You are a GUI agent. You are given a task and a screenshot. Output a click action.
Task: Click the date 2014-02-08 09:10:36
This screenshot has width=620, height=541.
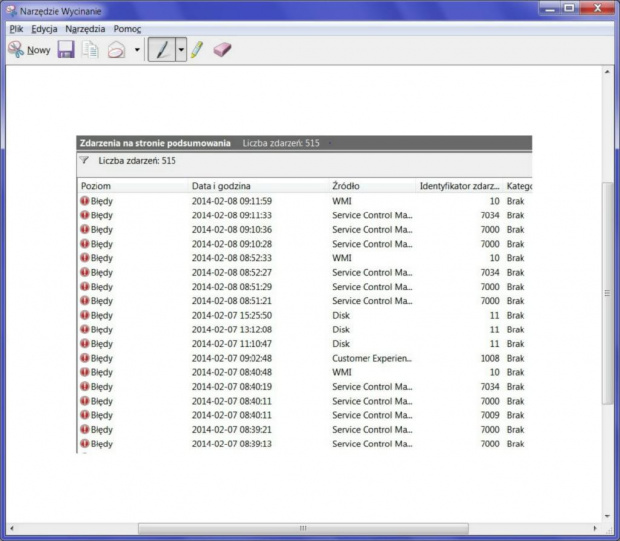232,229
